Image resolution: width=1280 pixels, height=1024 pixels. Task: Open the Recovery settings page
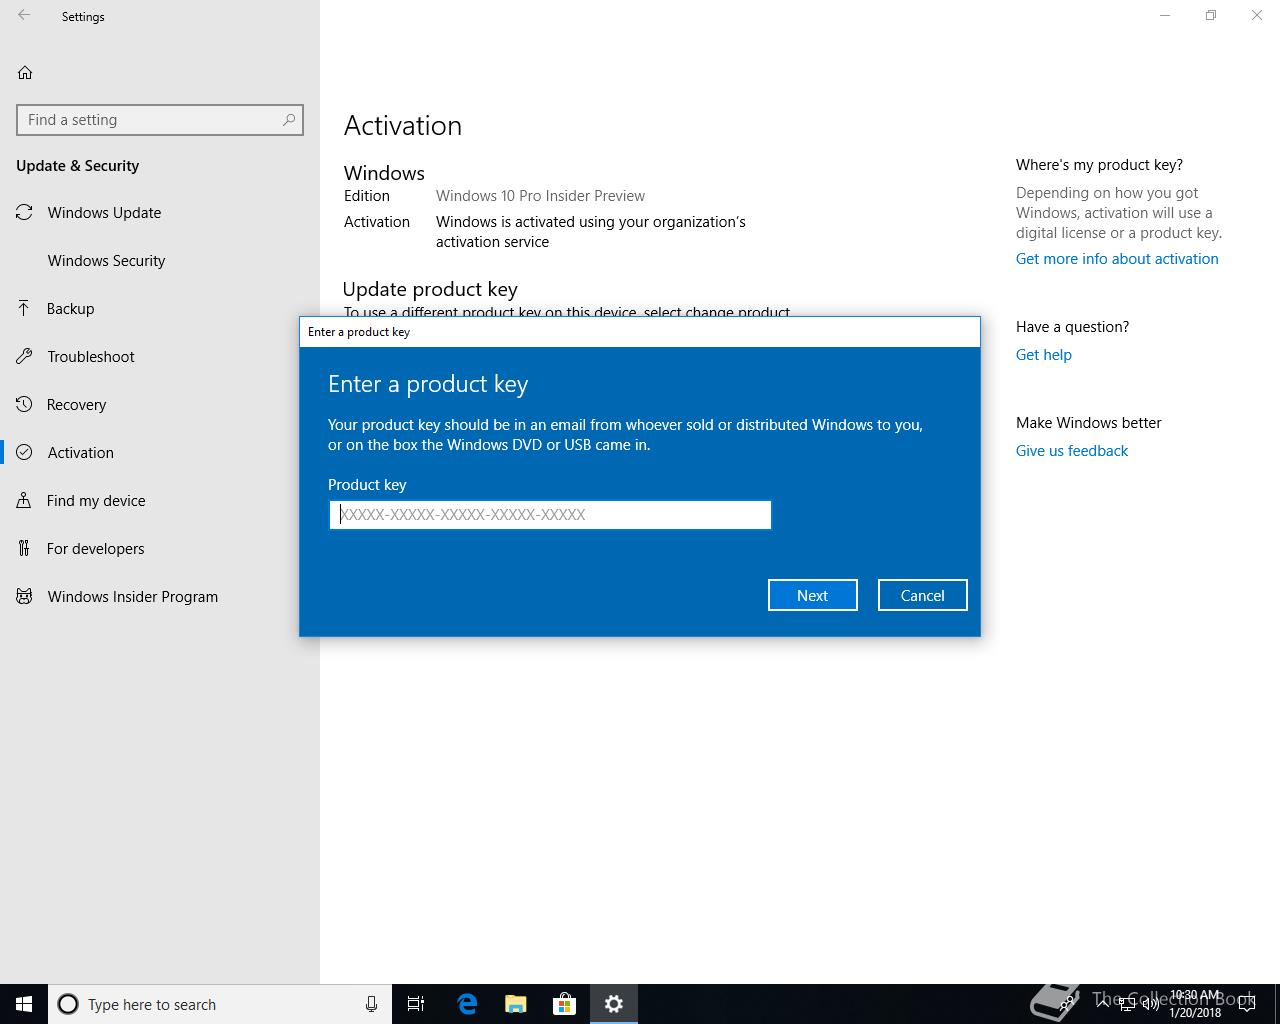(x=160, y=405)
